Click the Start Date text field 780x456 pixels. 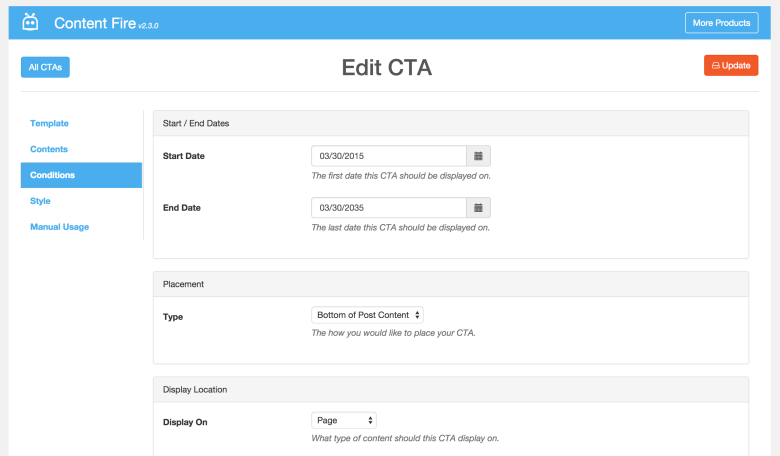coord(389,156)
